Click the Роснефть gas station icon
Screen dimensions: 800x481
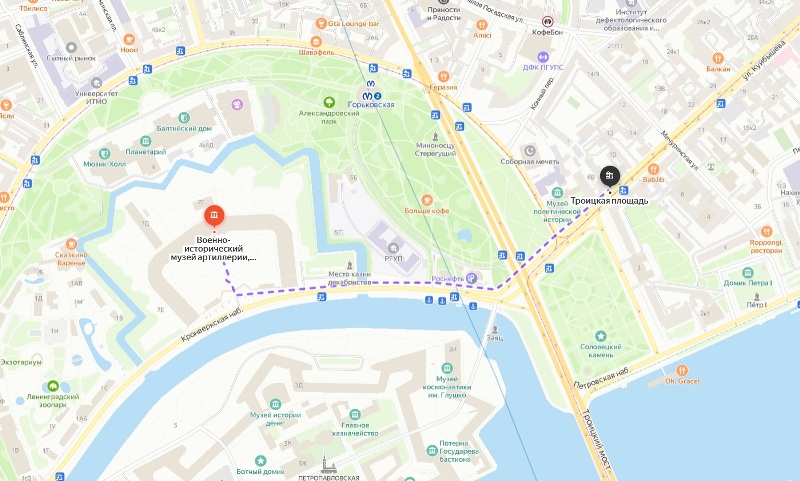472,279
